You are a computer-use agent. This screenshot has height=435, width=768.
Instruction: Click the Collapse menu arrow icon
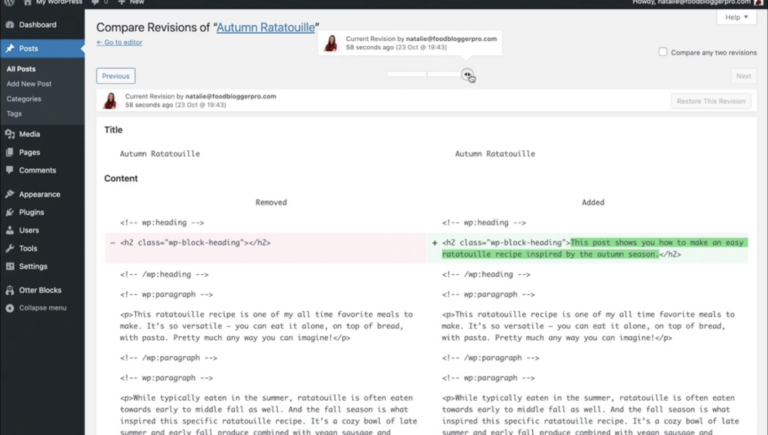(x=10, y=308)
